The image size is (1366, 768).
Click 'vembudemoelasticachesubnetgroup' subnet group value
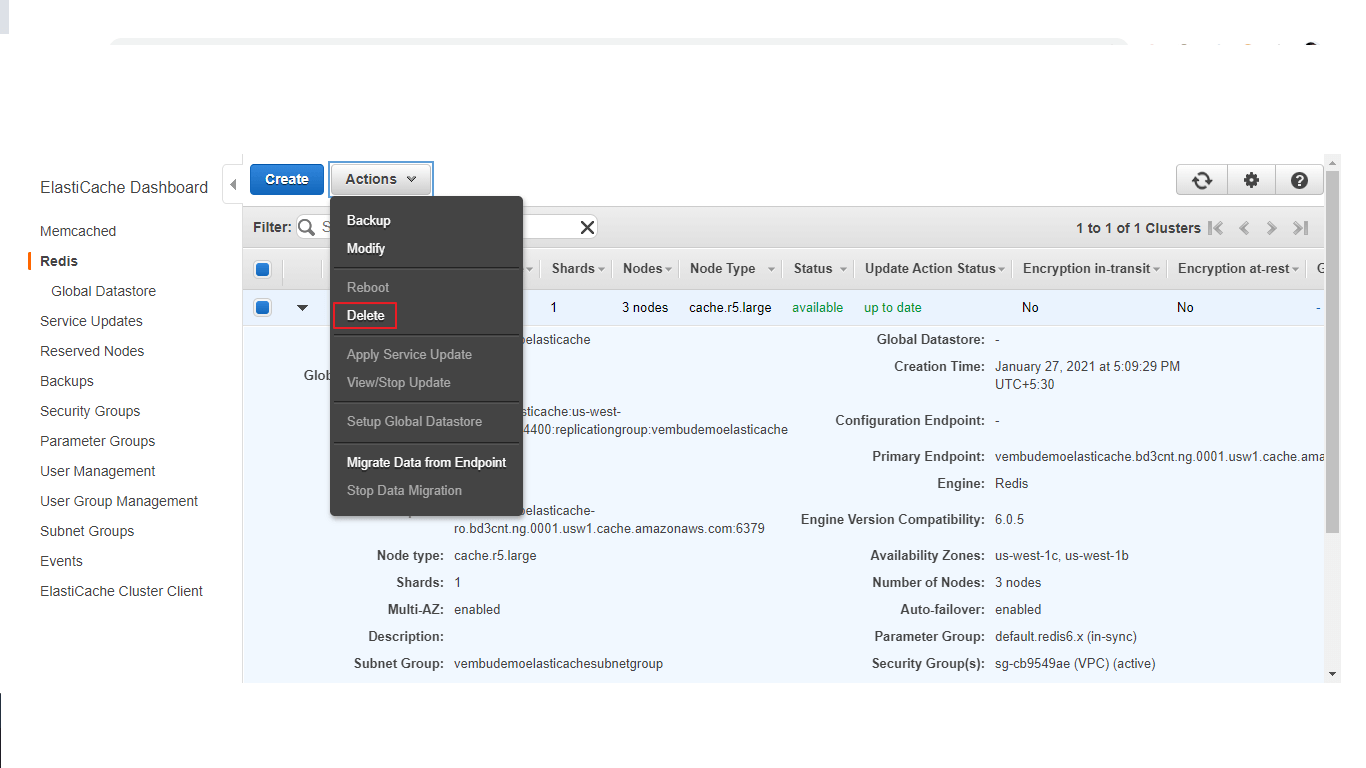click(x=558, y=663)
